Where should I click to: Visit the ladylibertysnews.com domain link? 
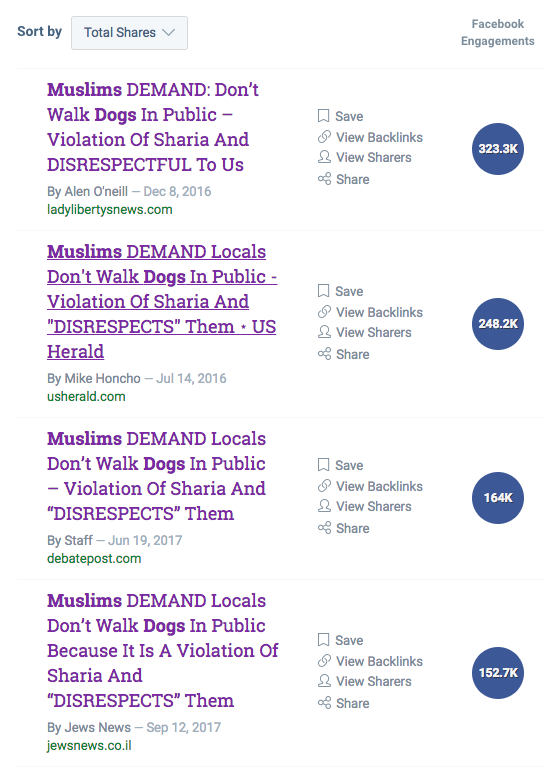click(x=110, y=210)
